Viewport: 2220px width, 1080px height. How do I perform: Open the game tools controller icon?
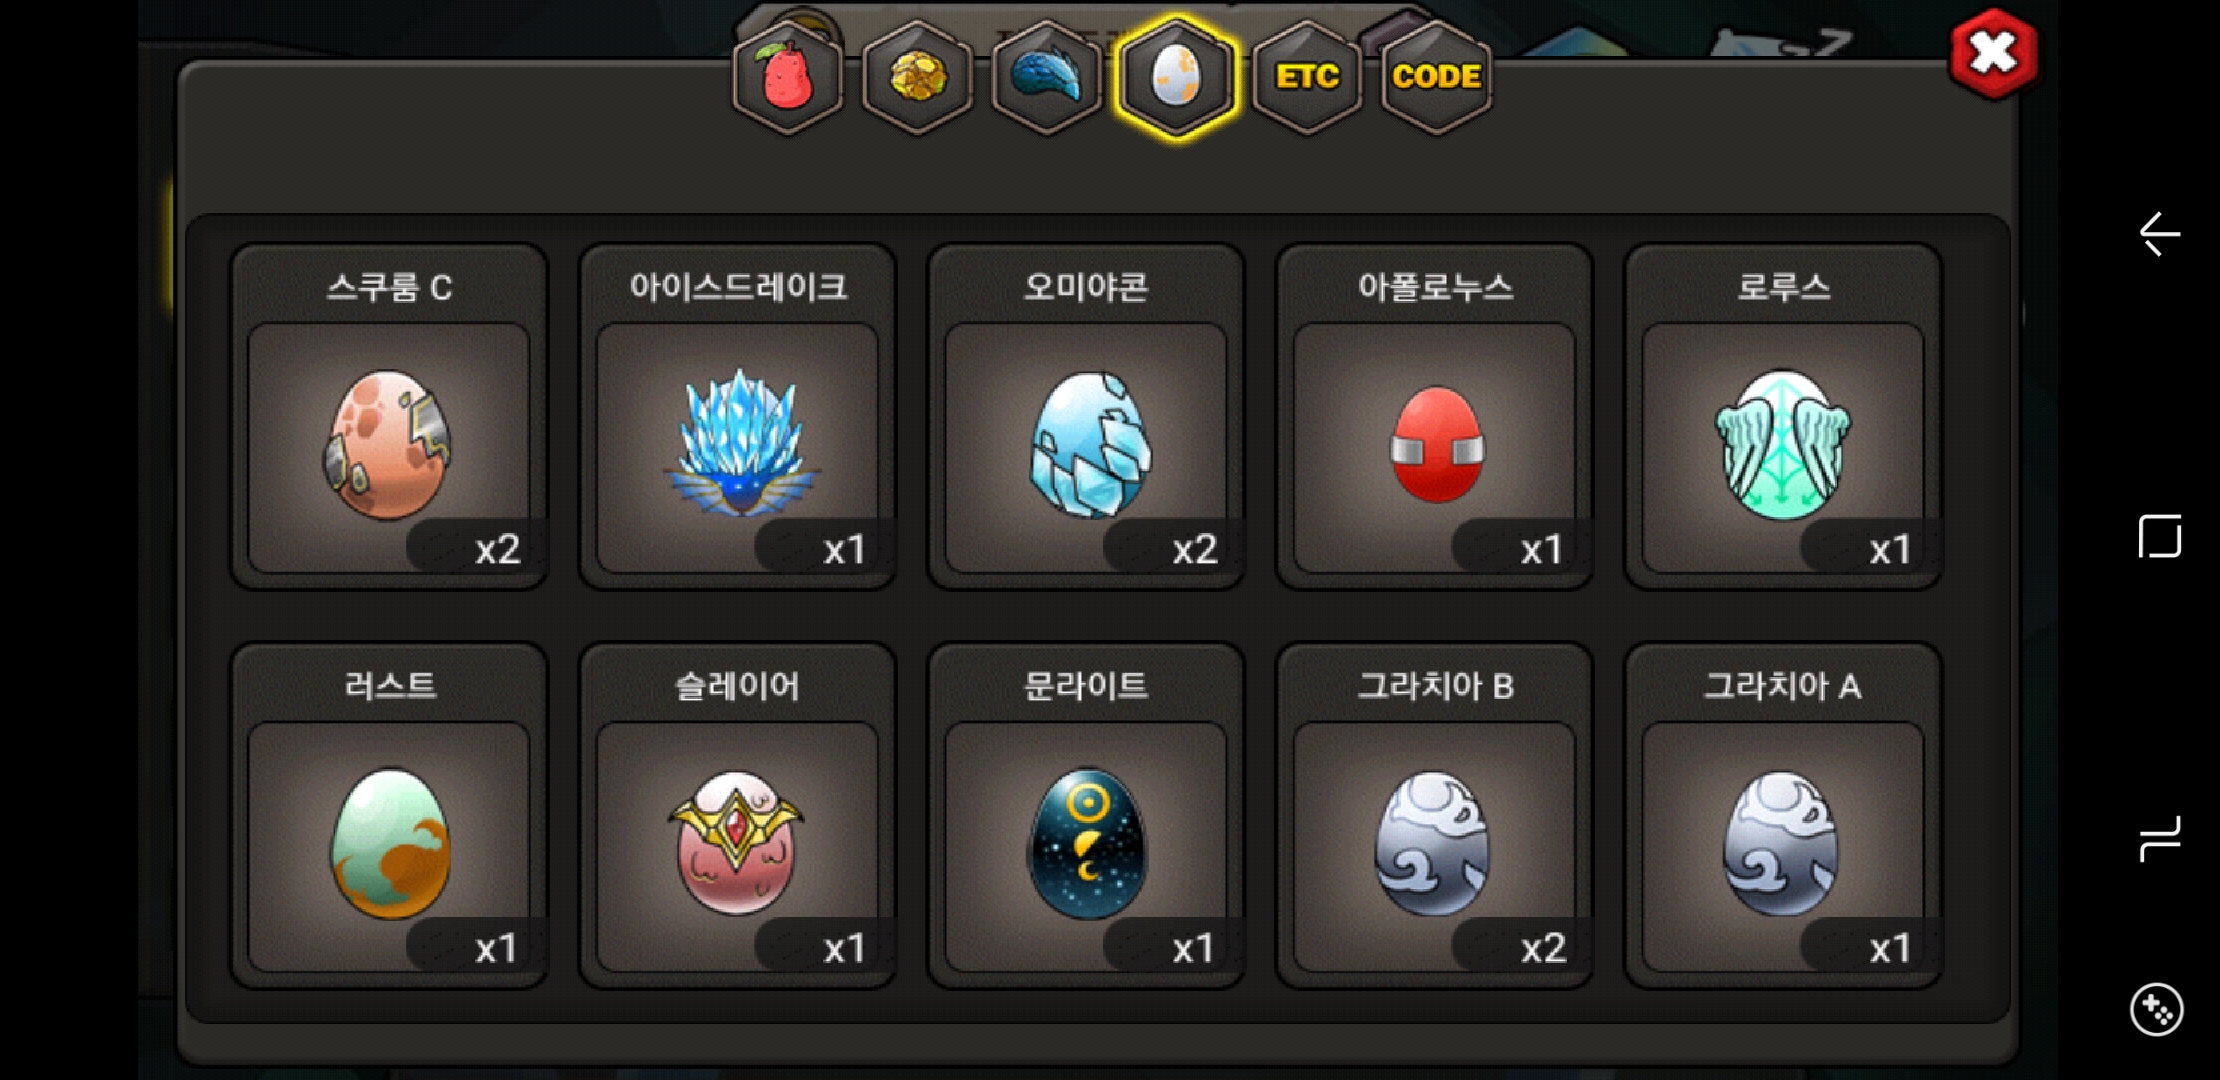pyautogui.click(x=2157, y=1010)
